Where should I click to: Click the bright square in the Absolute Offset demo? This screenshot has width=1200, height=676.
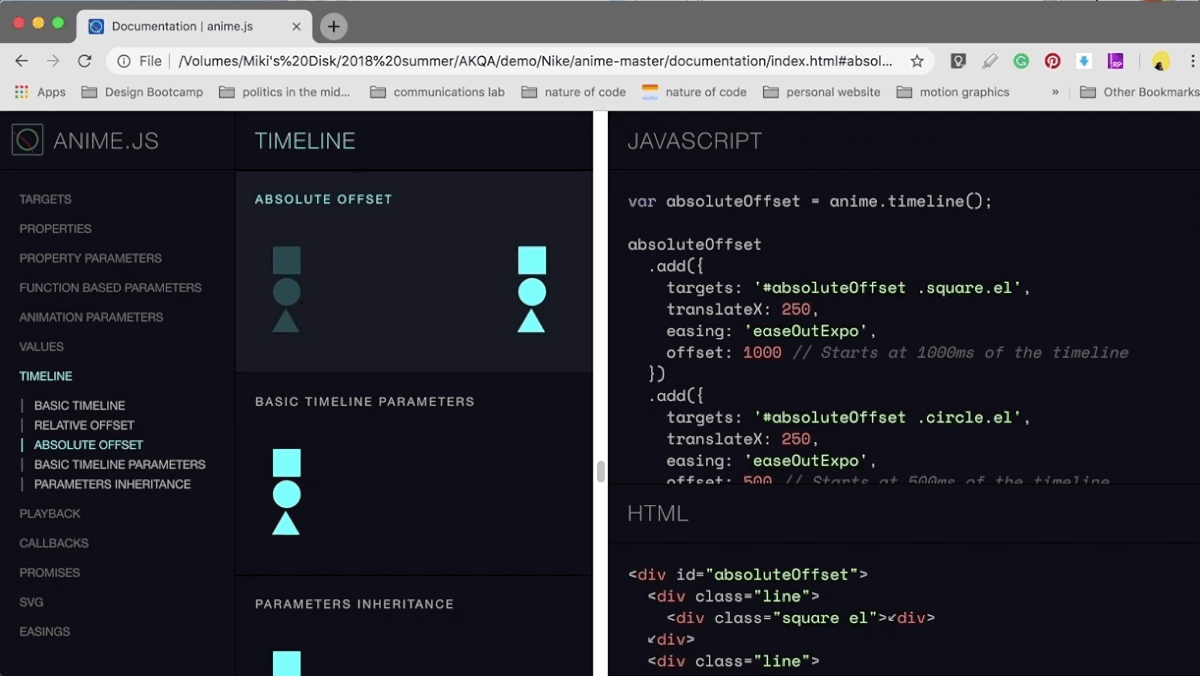pyautogui.click(x=532, y=260)
